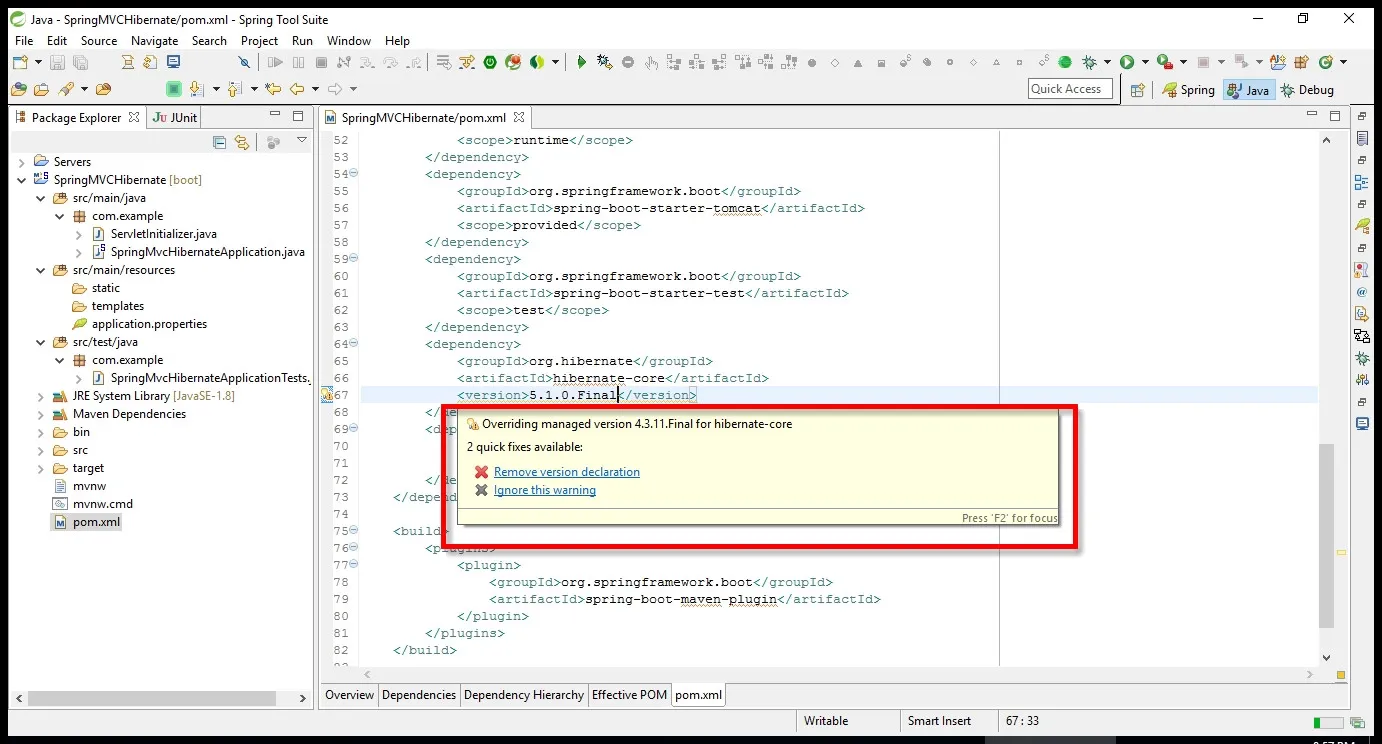Click the Collapse All icon in Package Explorer
The width and height of the screenshot is (1382, 744).
[220, 143]
